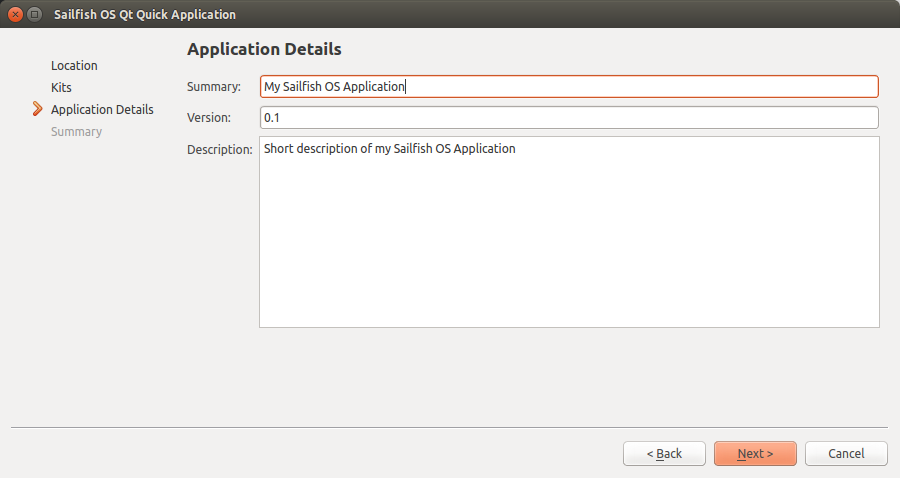Select the Application Details sidebar step
The height and width of the screenshot is (478, 900).
102,109
